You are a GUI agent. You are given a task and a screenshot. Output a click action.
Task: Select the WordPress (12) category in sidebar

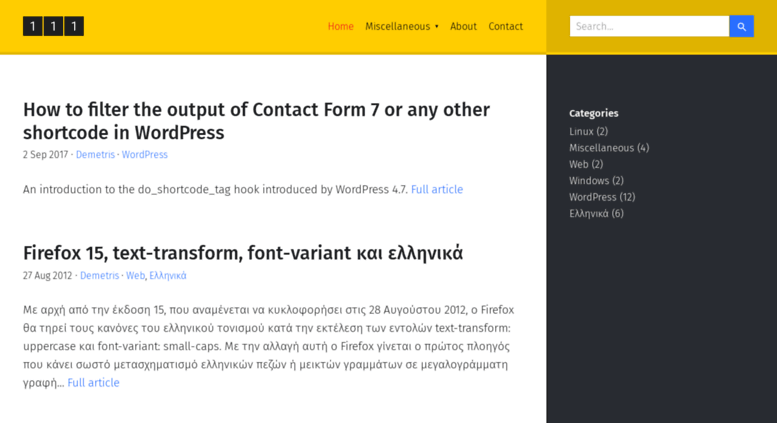click(x=602, y=197)
